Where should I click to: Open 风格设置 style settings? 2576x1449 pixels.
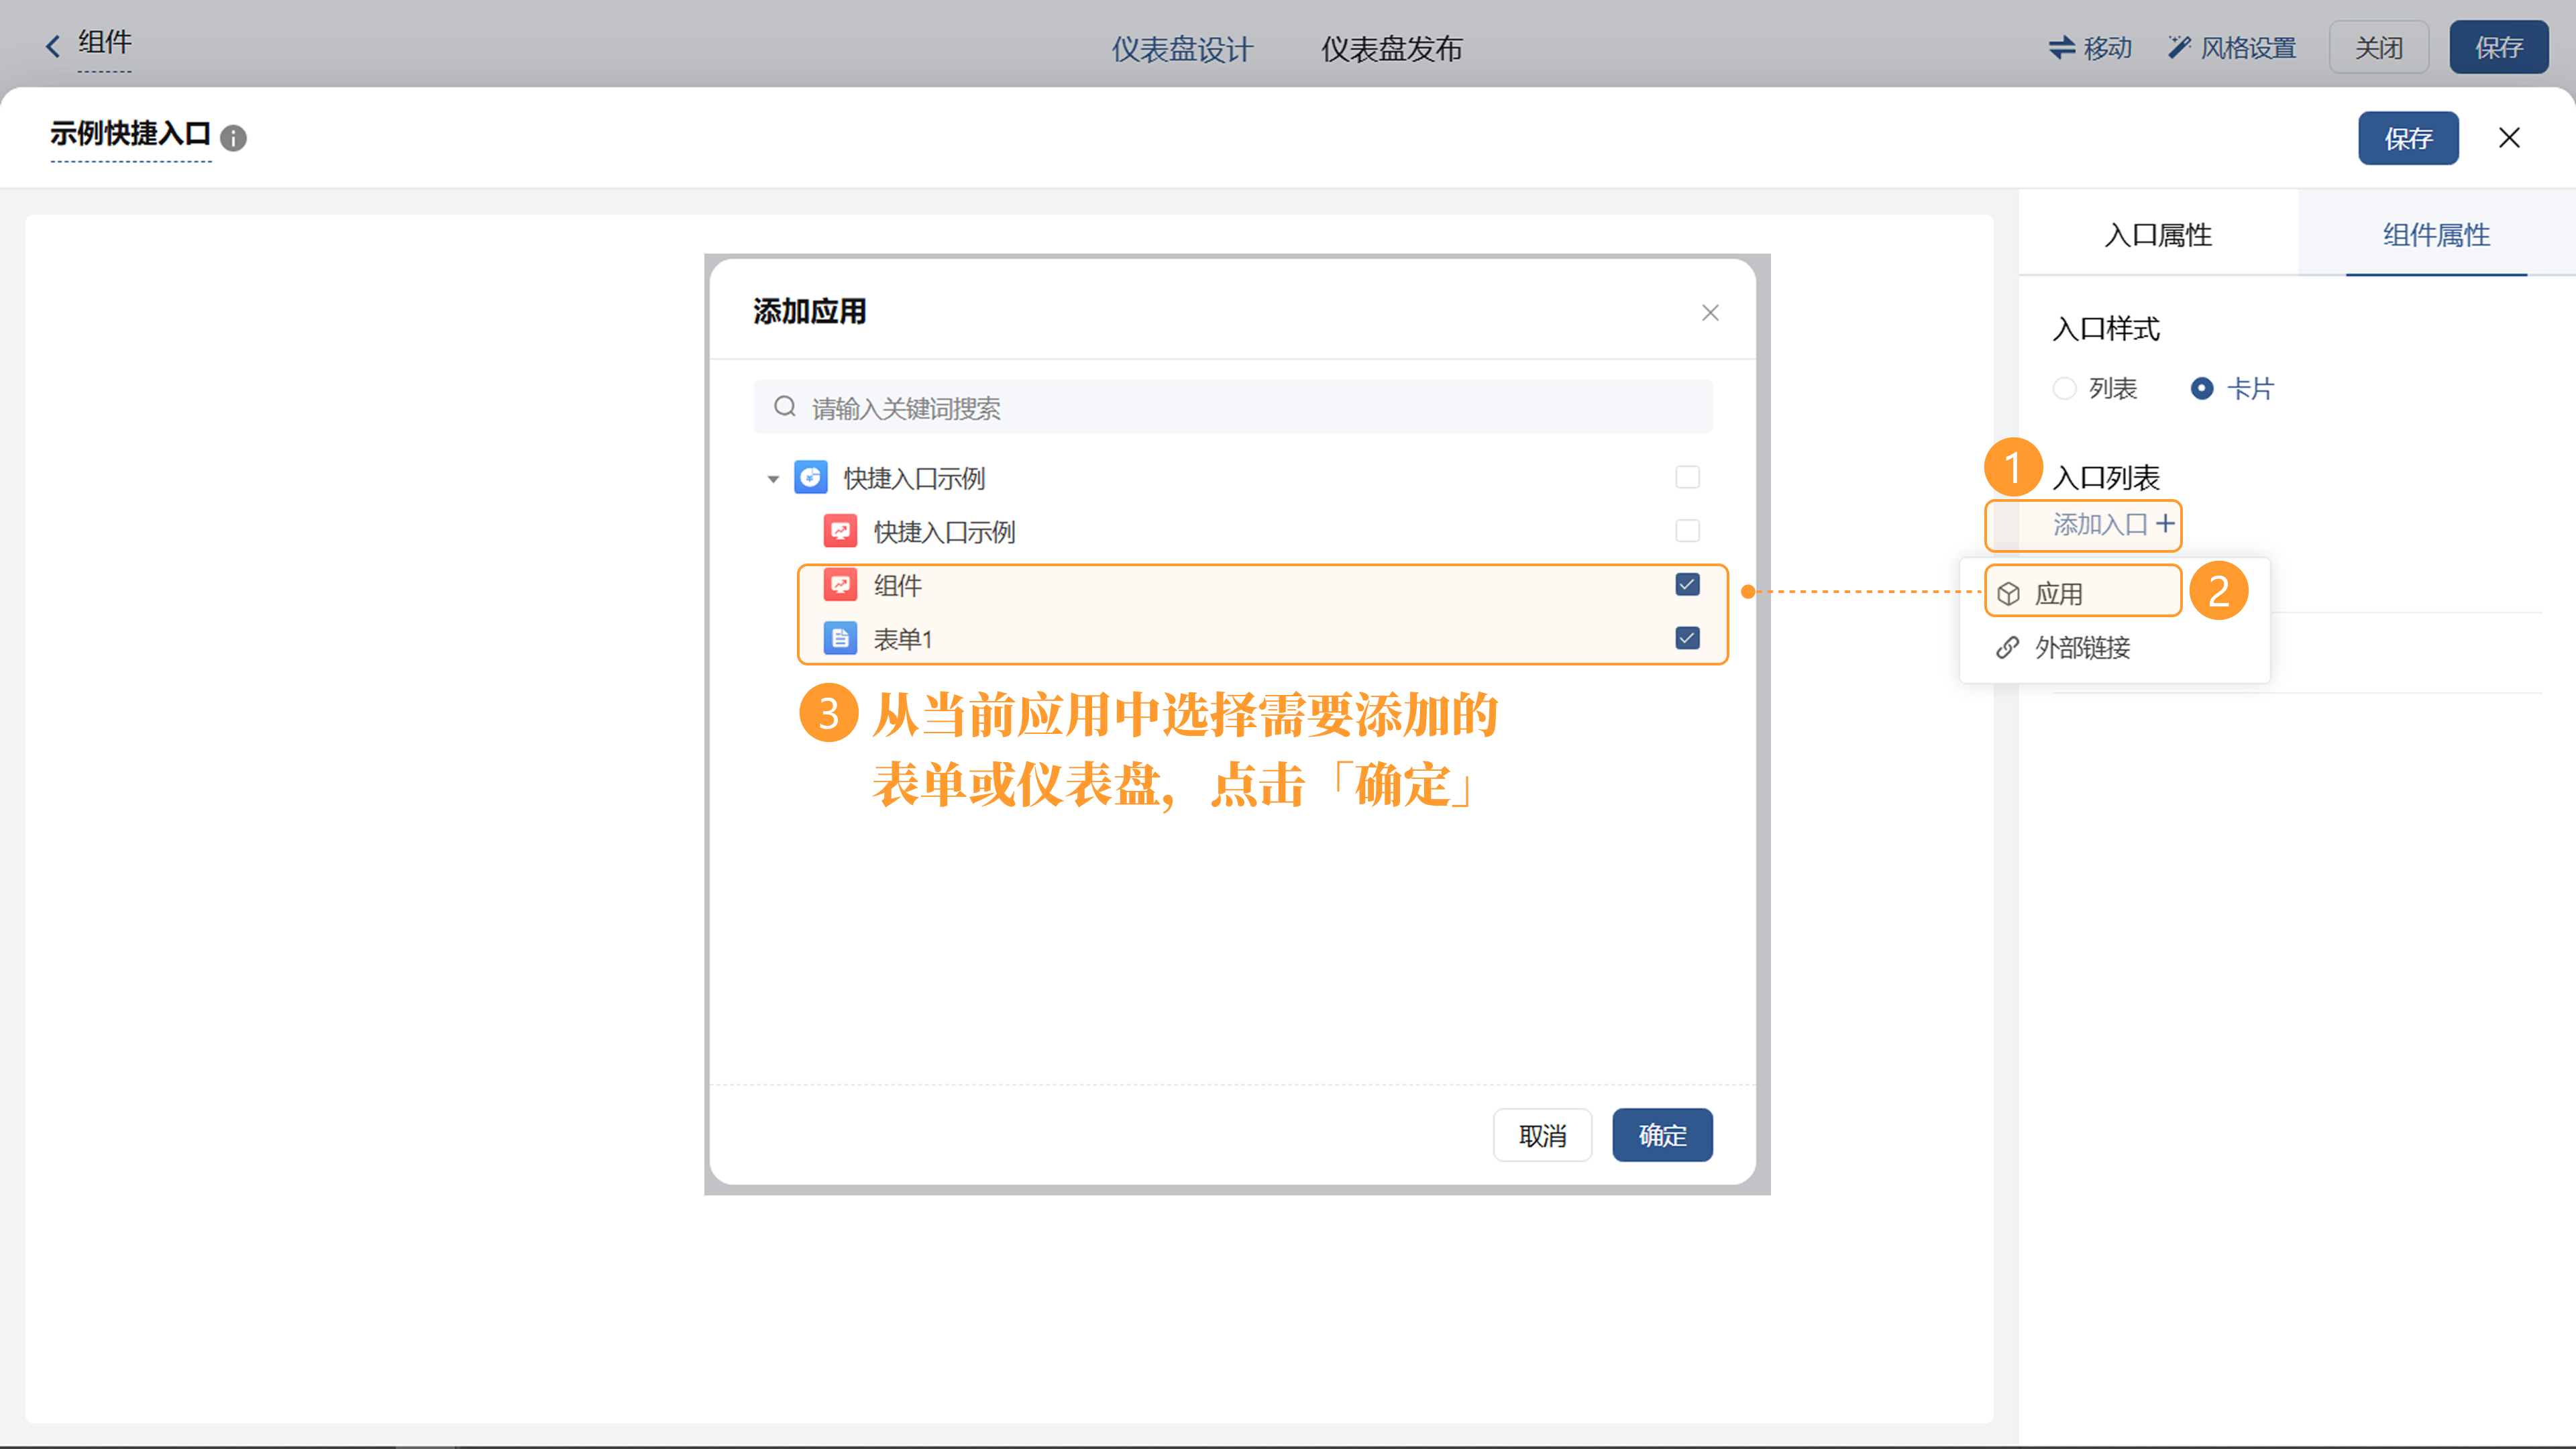pyautogui.click(x=2232, y=47)
